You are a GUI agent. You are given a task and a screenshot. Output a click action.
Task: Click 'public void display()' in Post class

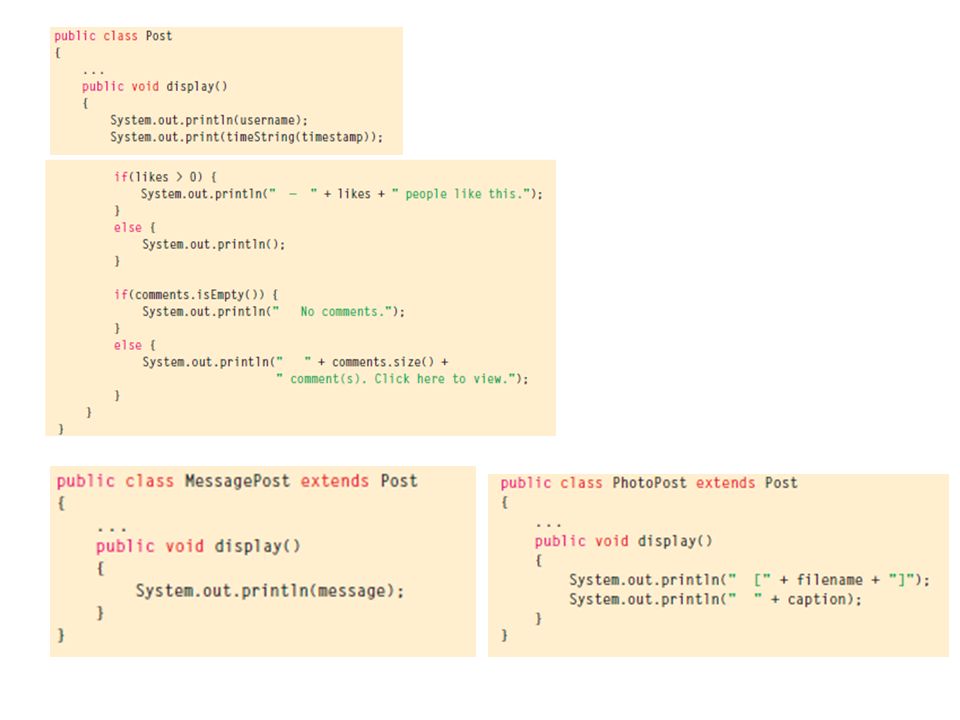click(154, 86)
